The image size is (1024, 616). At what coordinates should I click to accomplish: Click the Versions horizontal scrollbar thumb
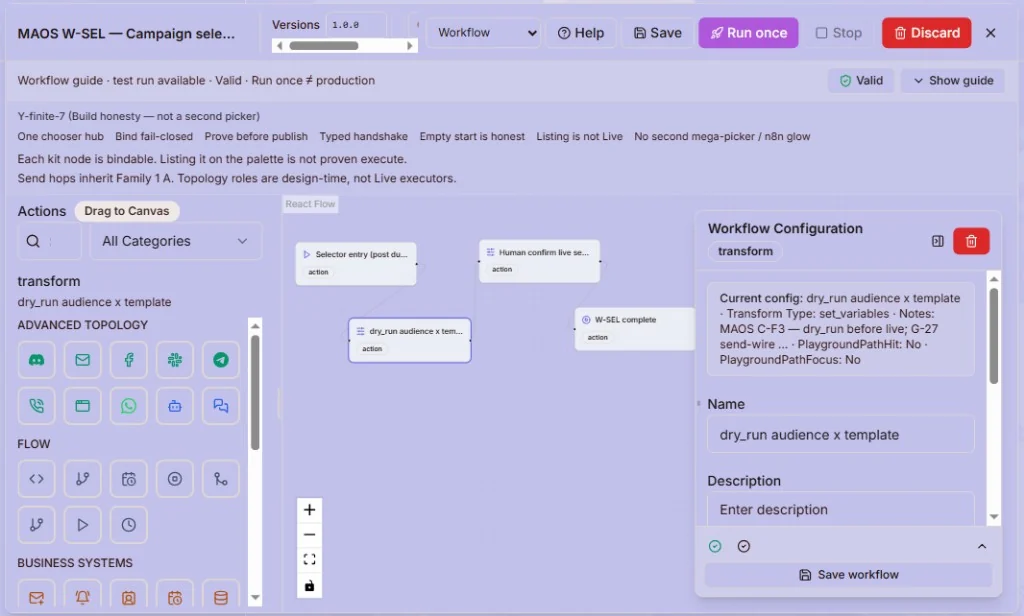324,46
